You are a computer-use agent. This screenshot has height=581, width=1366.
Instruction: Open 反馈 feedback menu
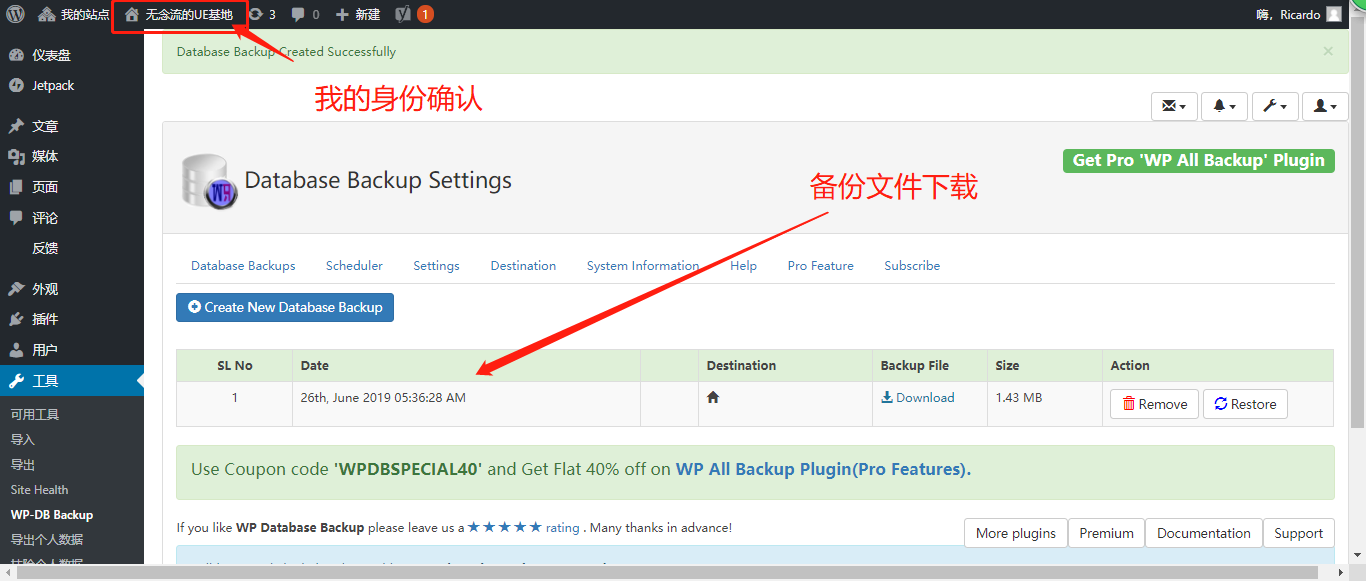(72, 248)
